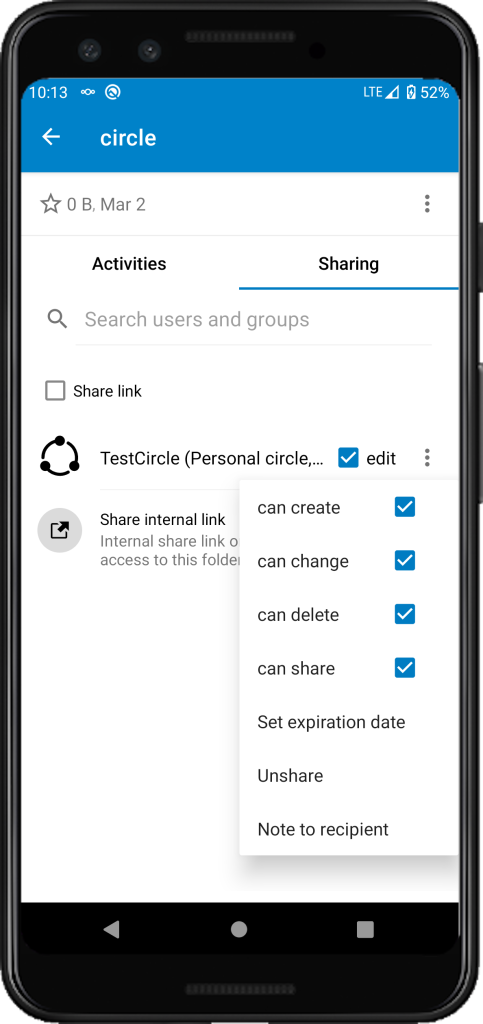The image size is (483, 1024).
Task: Tap the Android home navigation button
Action: [x=239, y=929]
